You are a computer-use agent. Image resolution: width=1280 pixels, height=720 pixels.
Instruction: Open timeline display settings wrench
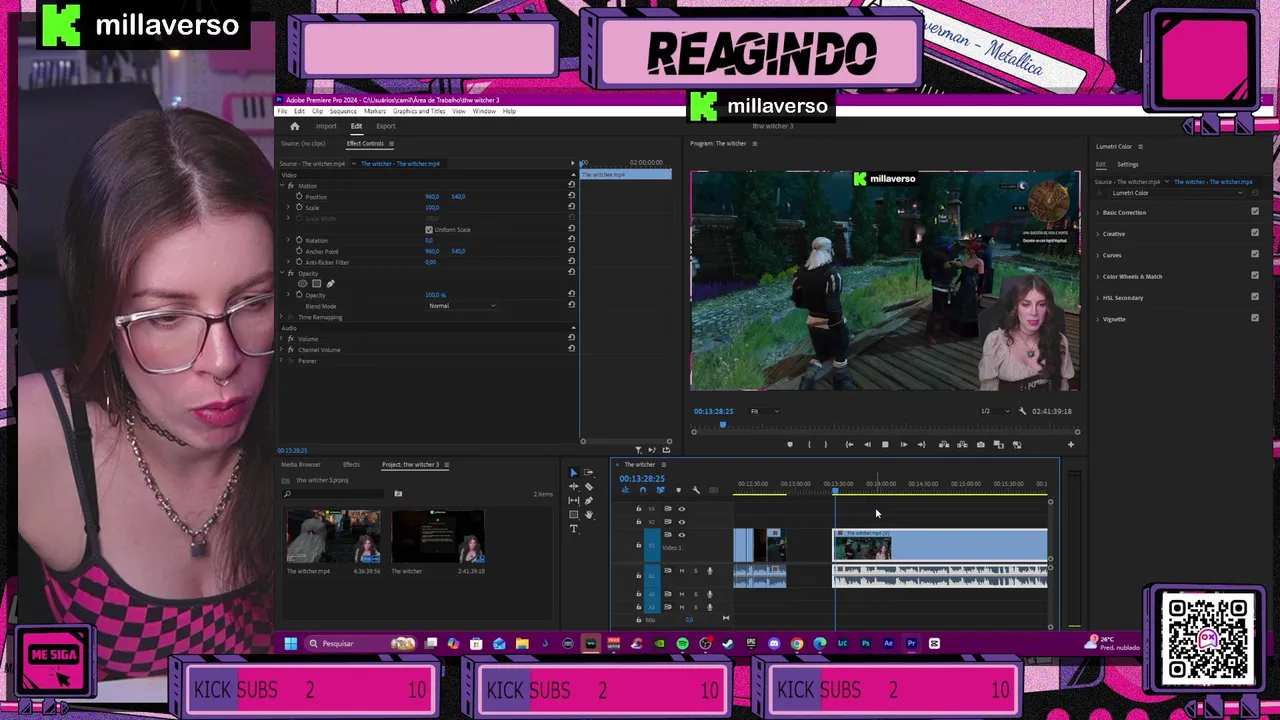coord(696,490)
